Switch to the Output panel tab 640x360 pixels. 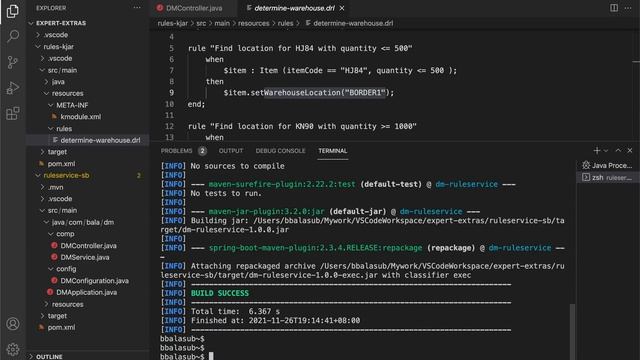[x=231, y=151]
